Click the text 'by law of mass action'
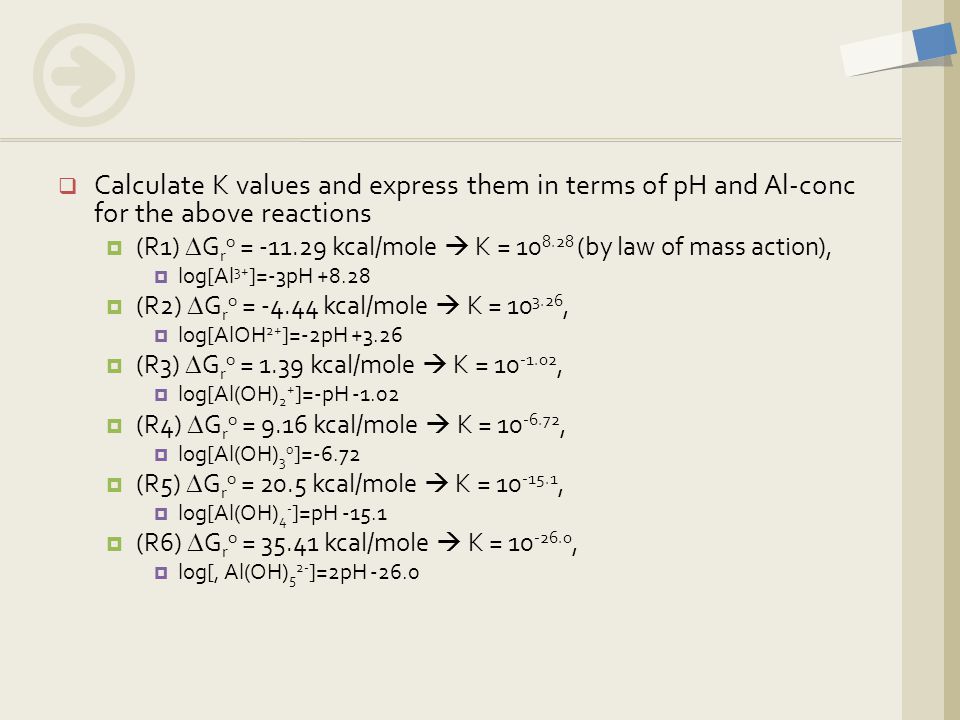The width and height of the screenshot is (960, 720). click(703, 247)
